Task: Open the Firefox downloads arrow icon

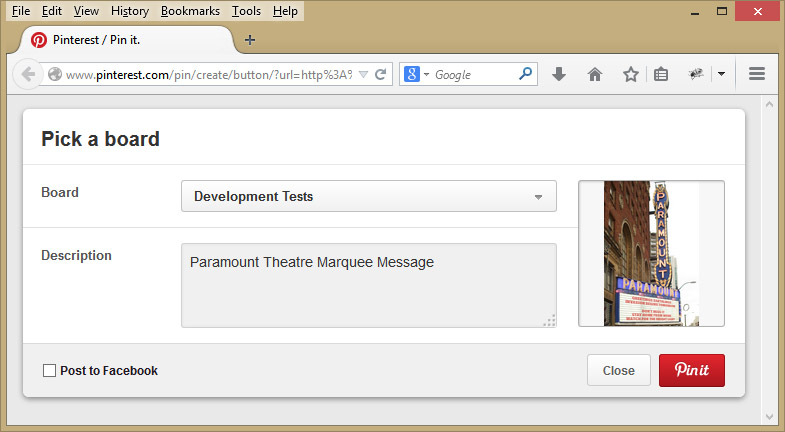Action: click(x=559, y=74)
